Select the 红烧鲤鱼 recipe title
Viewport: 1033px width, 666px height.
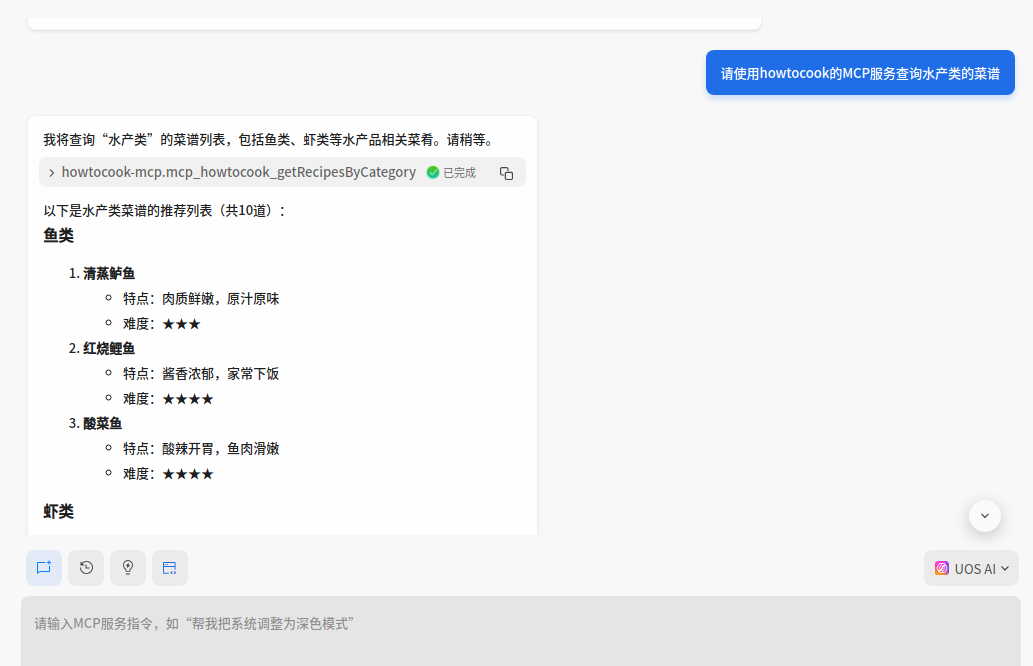(109, 348)
